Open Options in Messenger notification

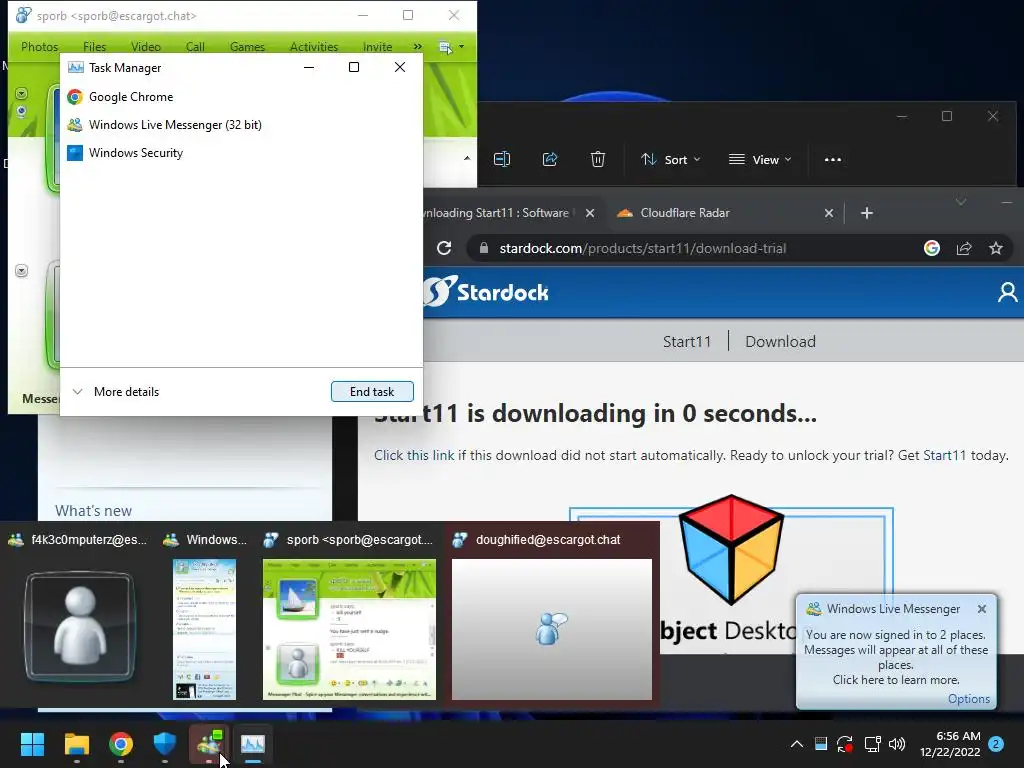[968, 699]
